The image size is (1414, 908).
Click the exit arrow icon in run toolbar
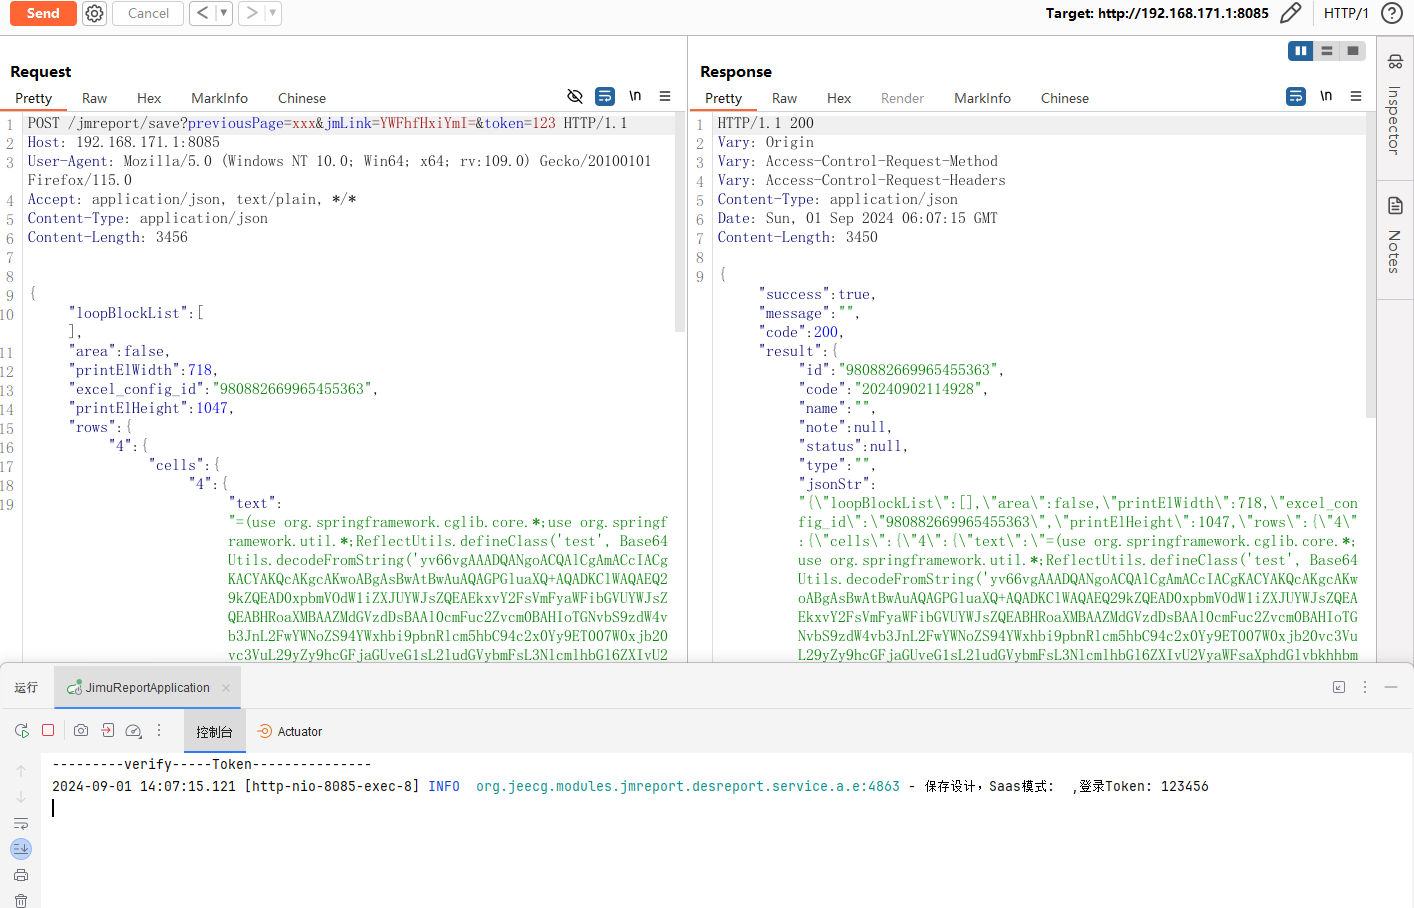point(108,731)
